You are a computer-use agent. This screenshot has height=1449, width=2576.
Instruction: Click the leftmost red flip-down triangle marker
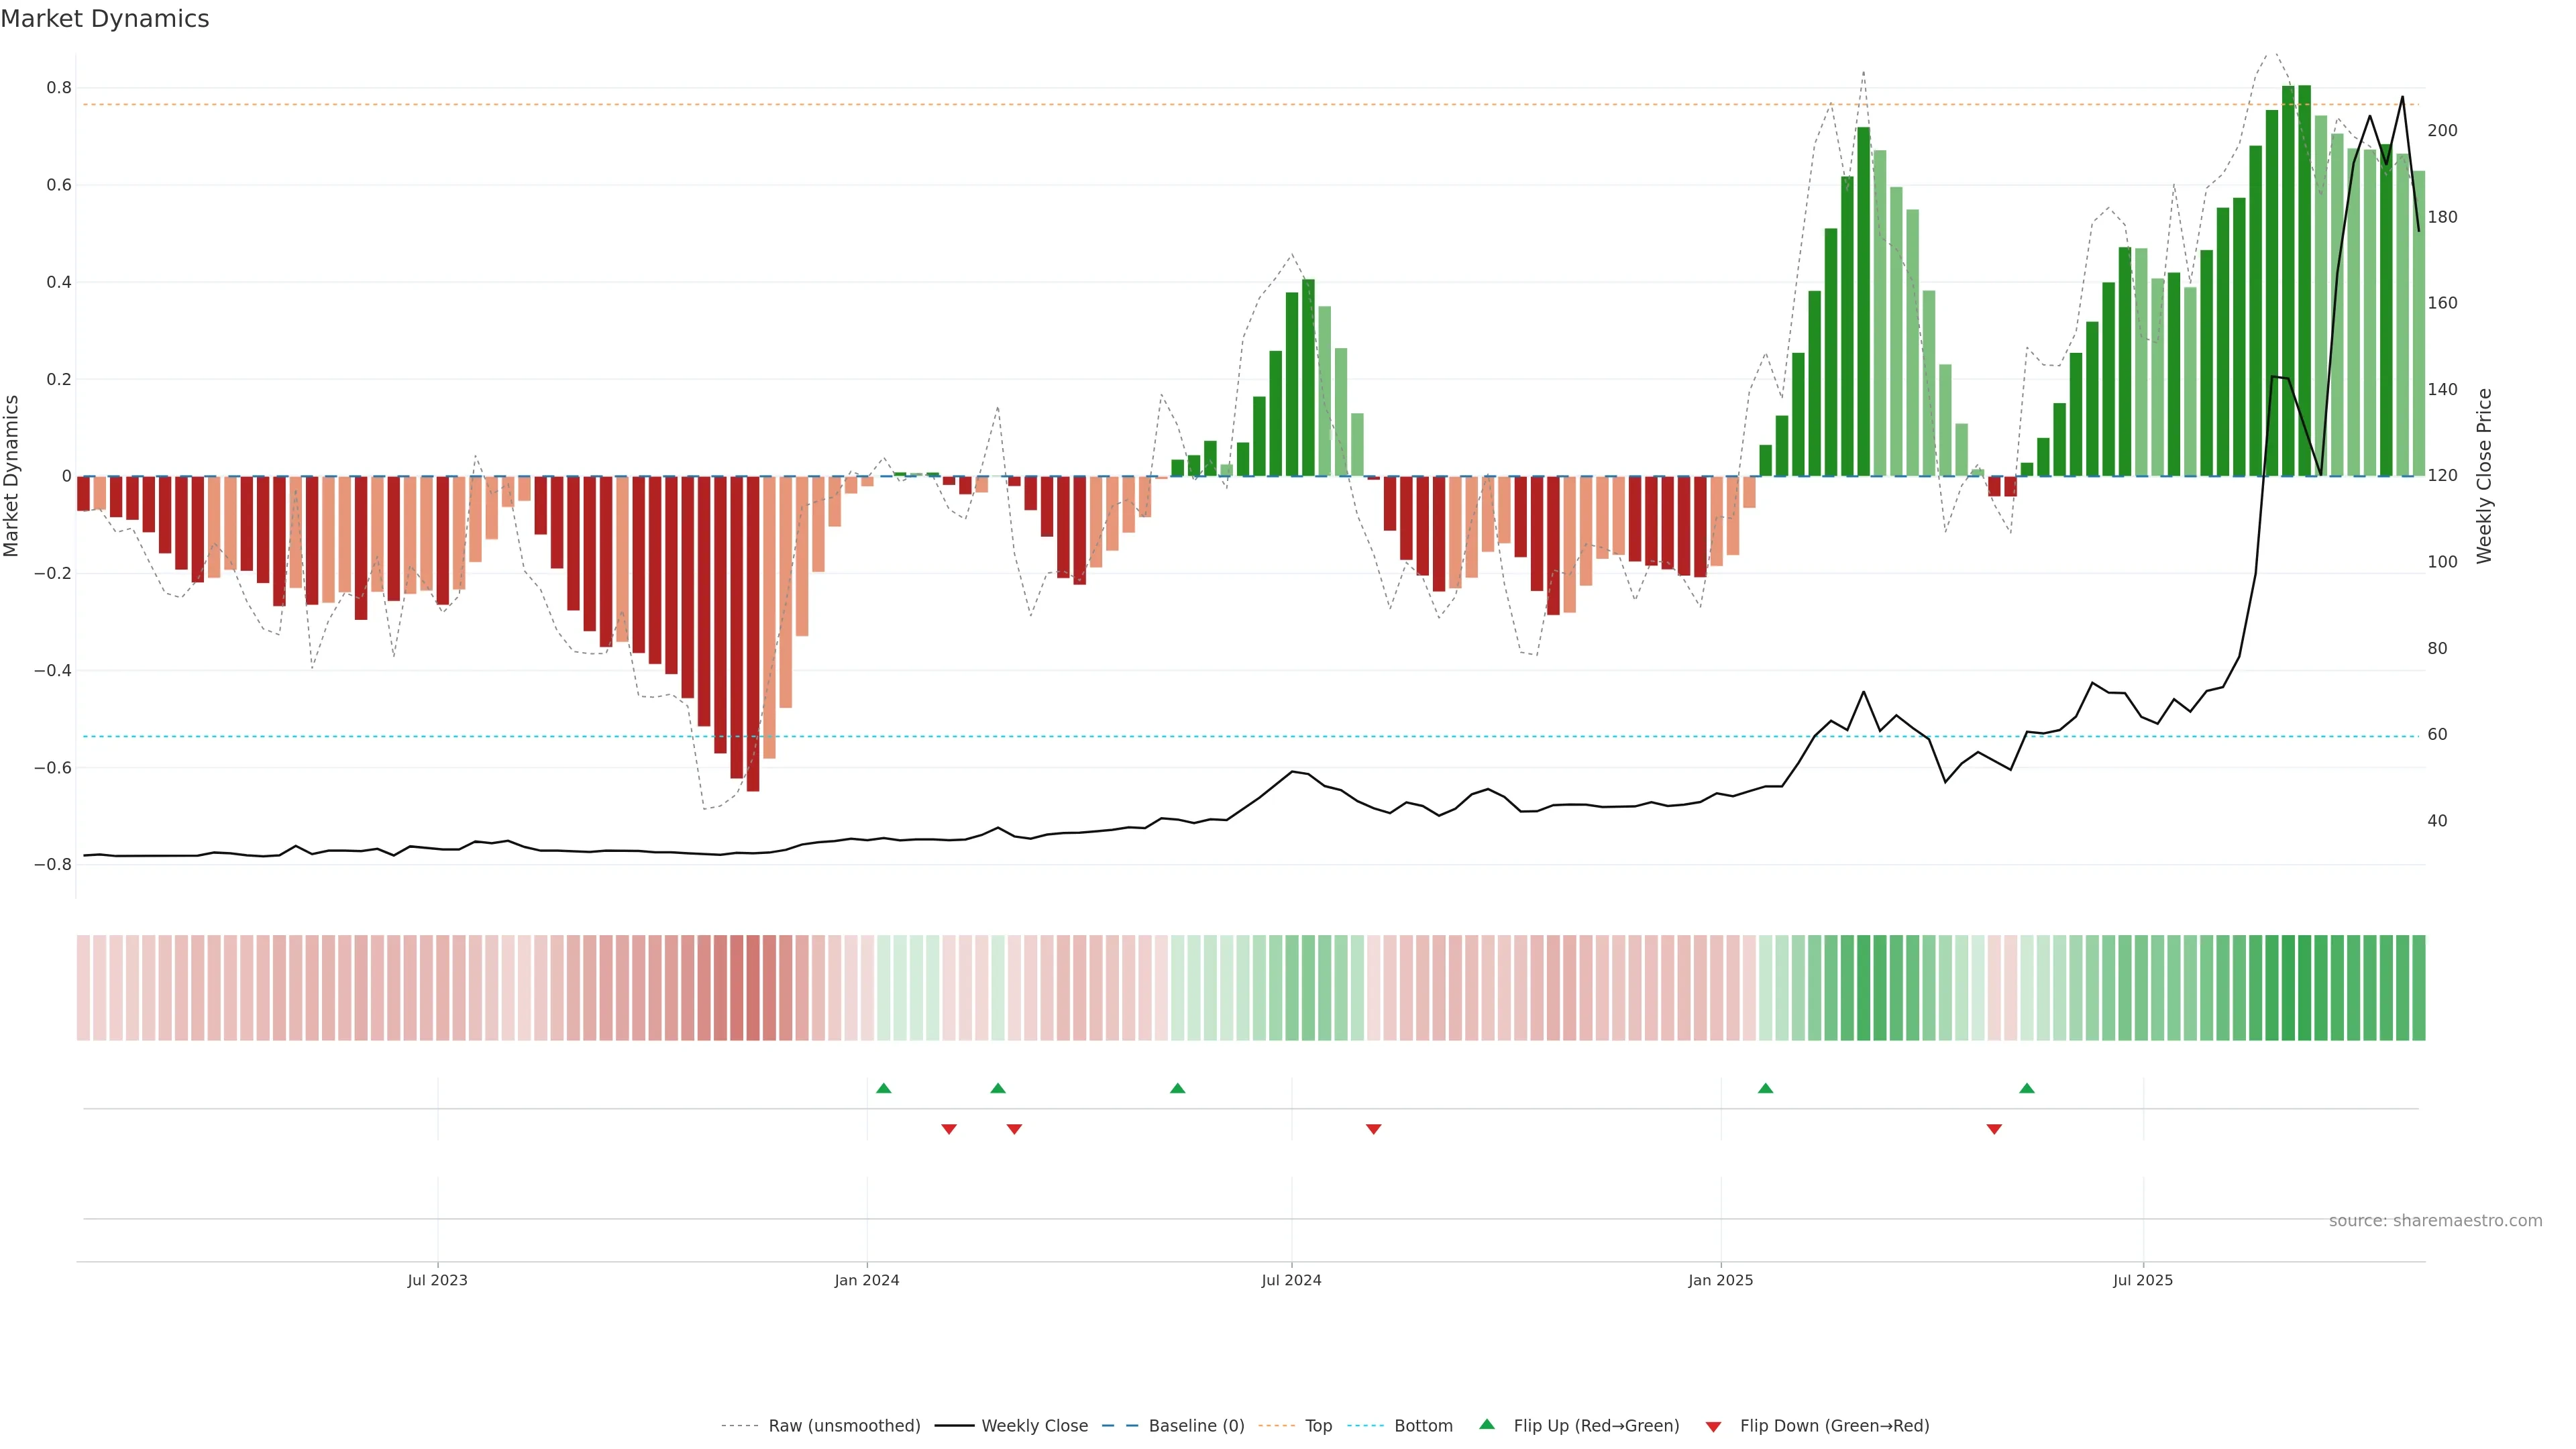click(x=949, y=1129)
